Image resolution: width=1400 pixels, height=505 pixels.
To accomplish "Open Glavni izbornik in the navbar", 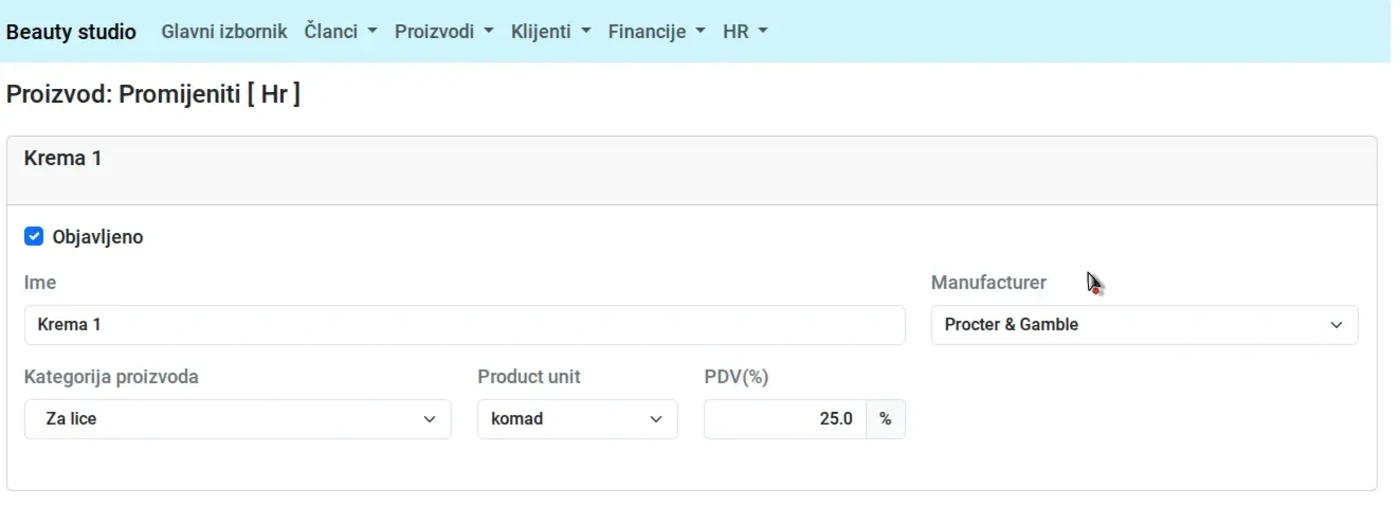I will [x=224, y=32].
